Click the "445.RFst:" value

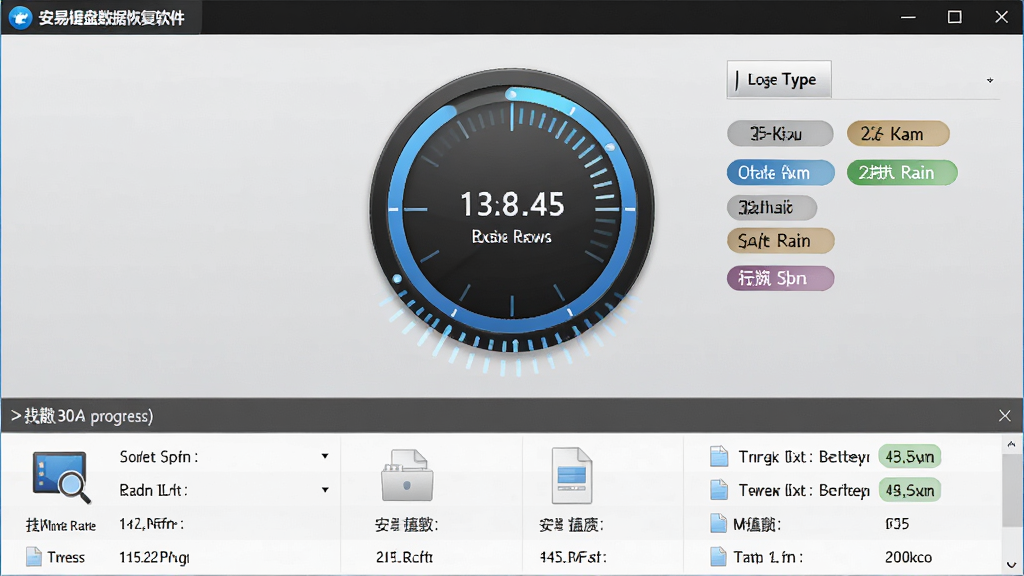point(573,557)
